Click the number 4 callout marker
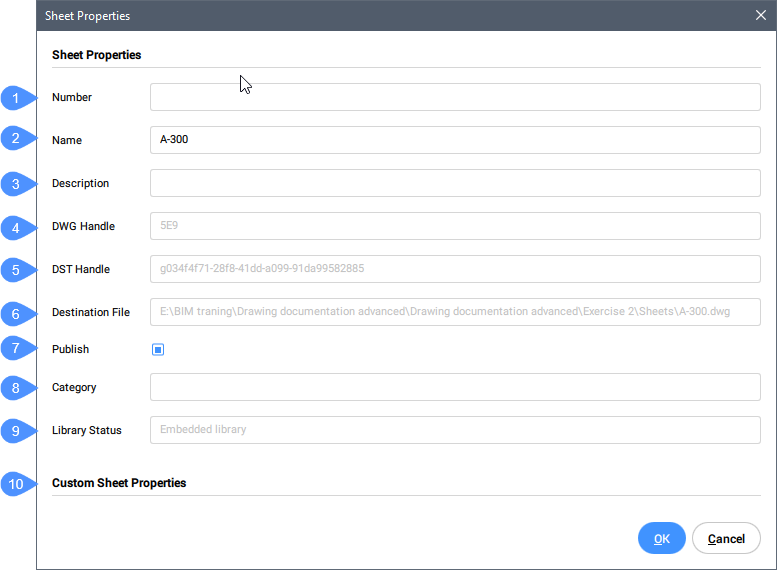777x570 pixels. click(x=17, y=227)
